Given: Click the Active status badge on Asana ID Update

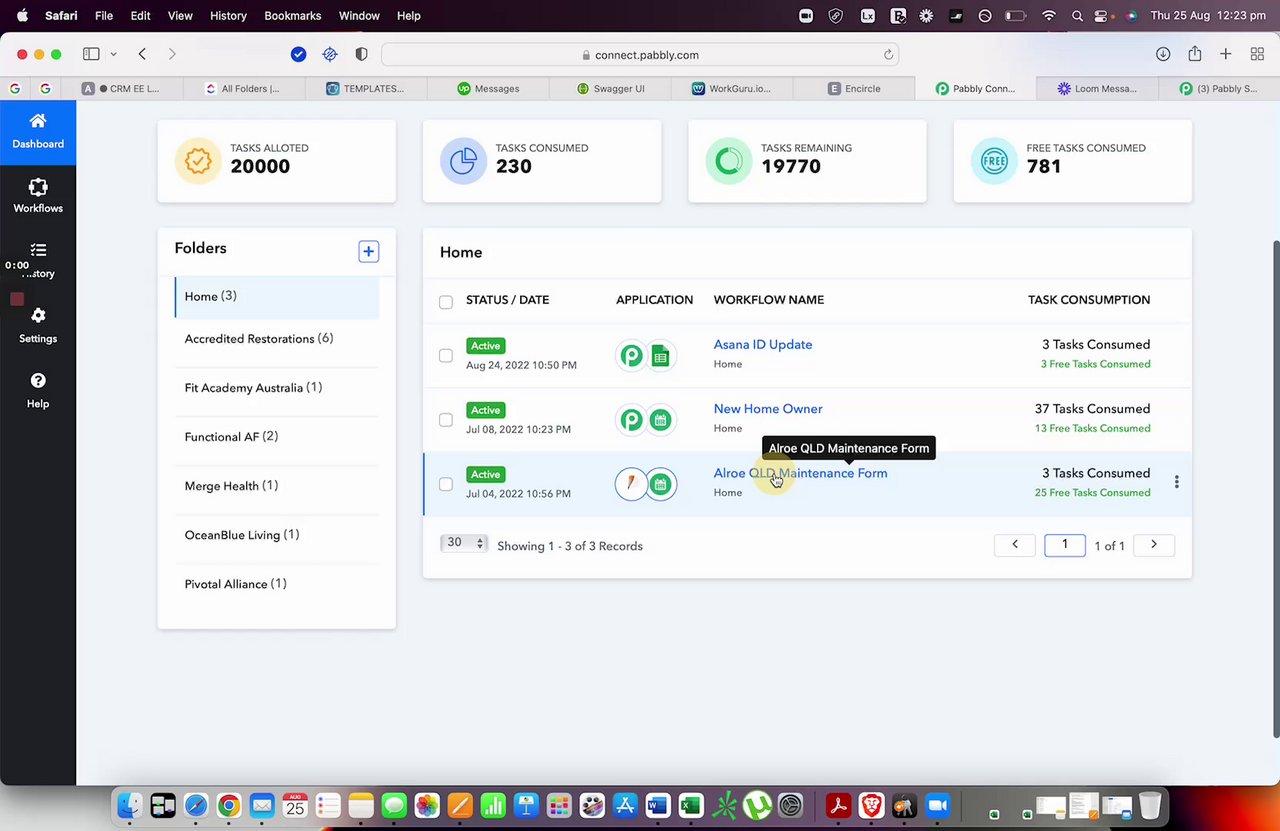Looking at the screenshot, I should click(485, 346).
